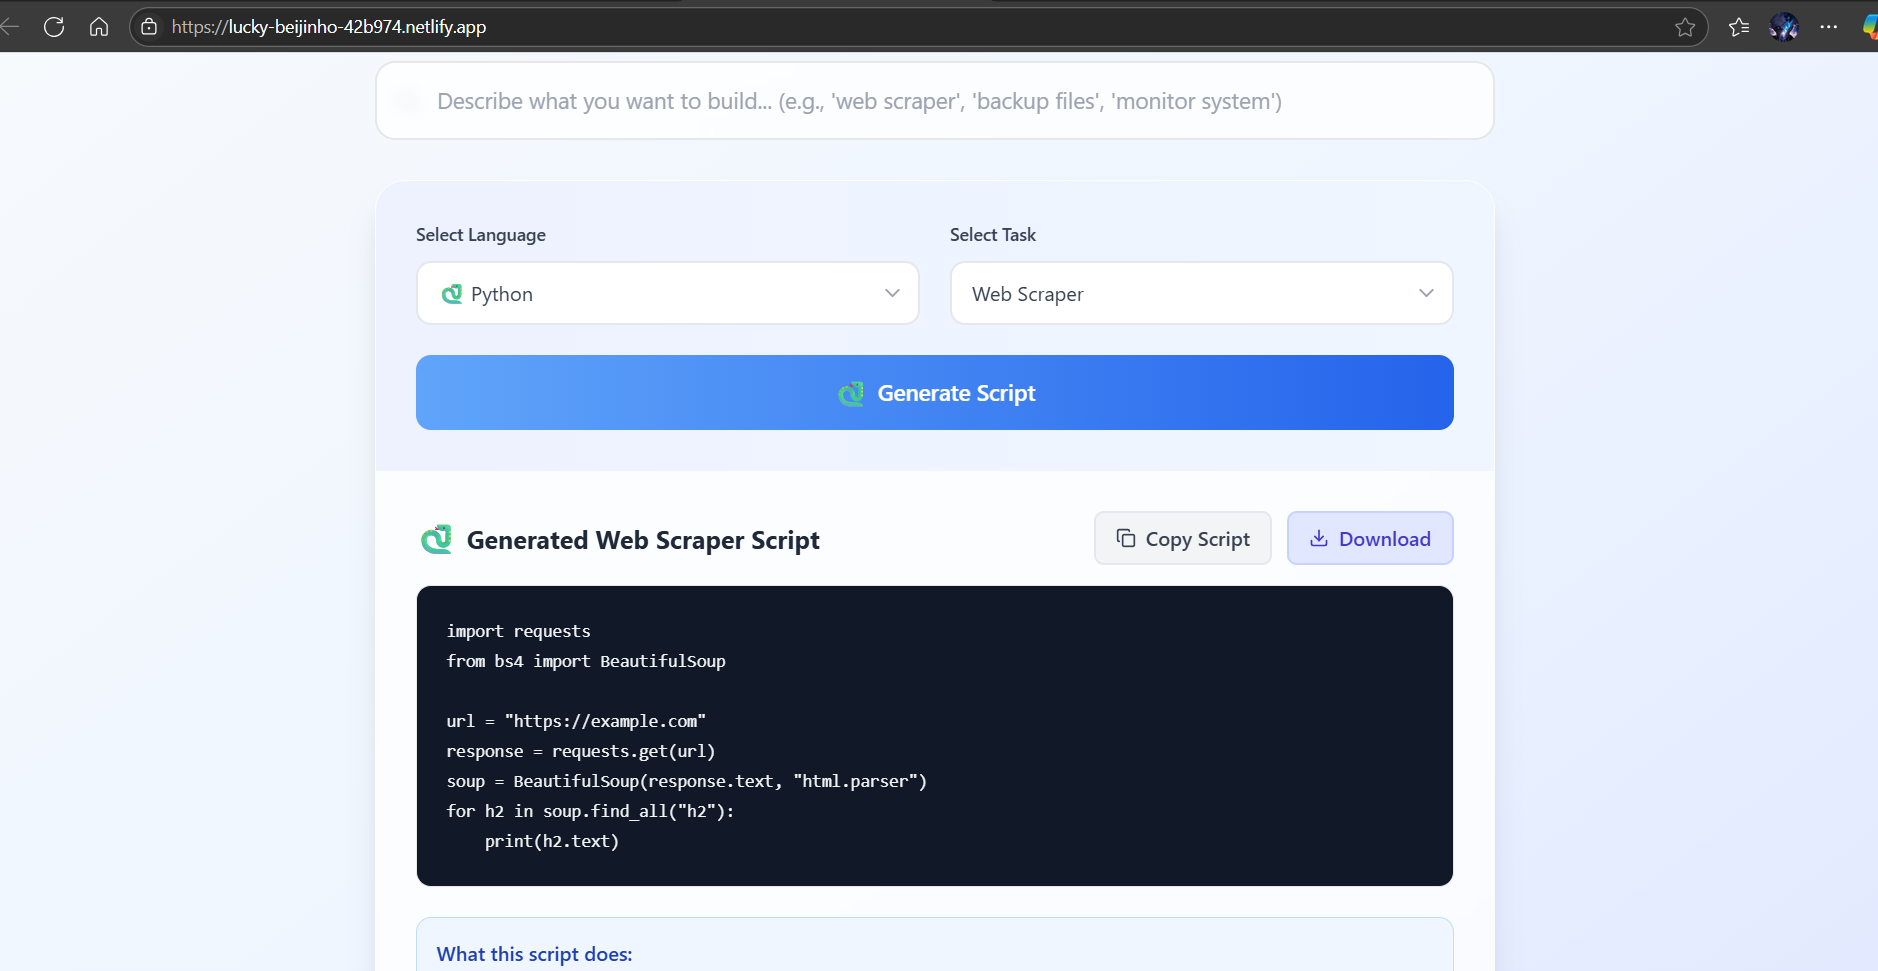Open the Select Task dropdown
This screenshot has height=971, width=1878.
(x=1200, y=293)
